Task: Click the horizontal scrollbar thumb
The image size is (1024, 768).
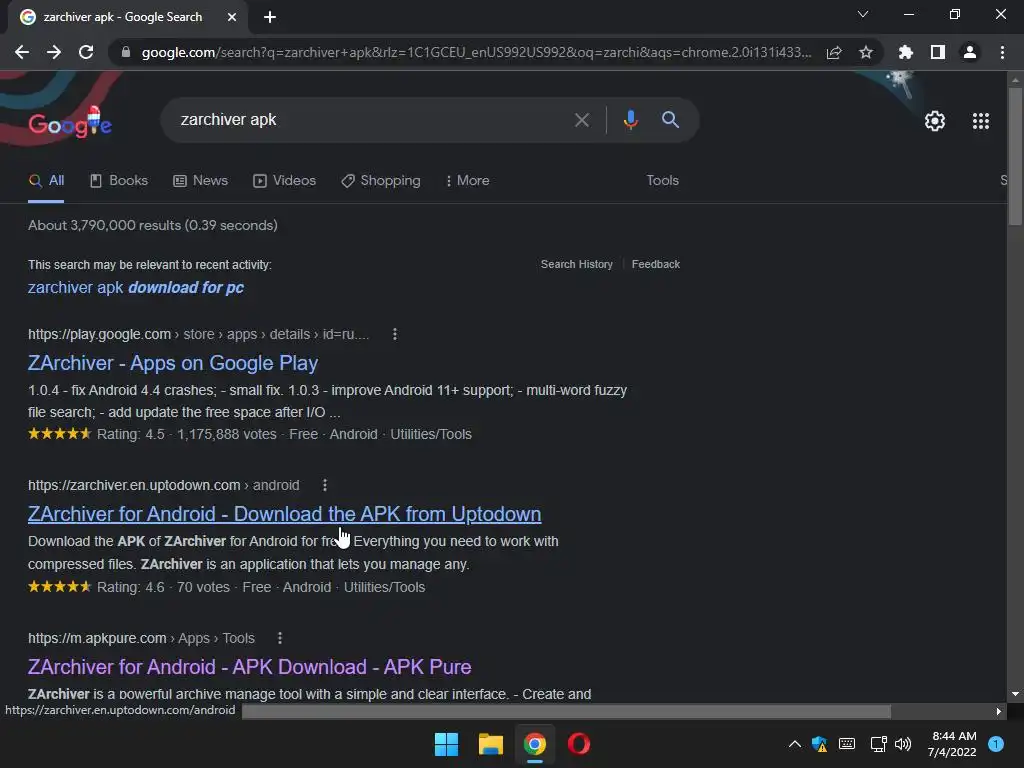Action: coord(566,711)
